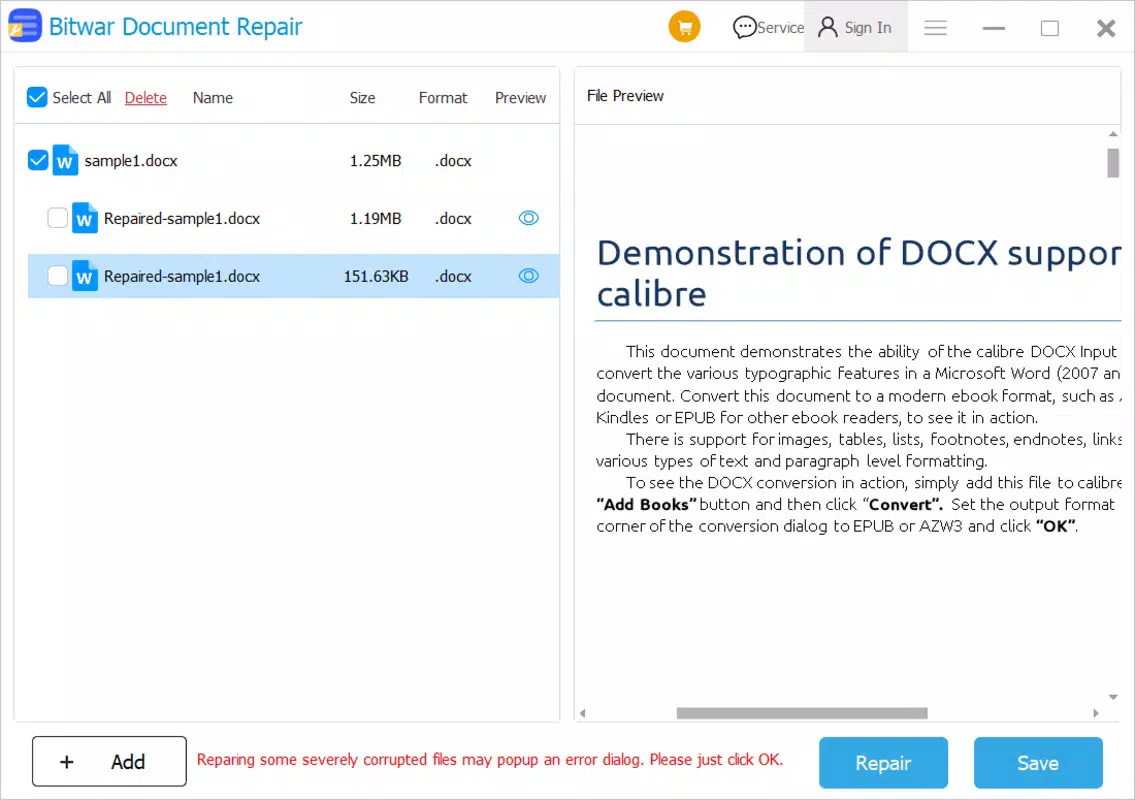Screen dimensions: 1135x800
Task: Close the Bitwar Document Repair window
Action: [1106, 28]
